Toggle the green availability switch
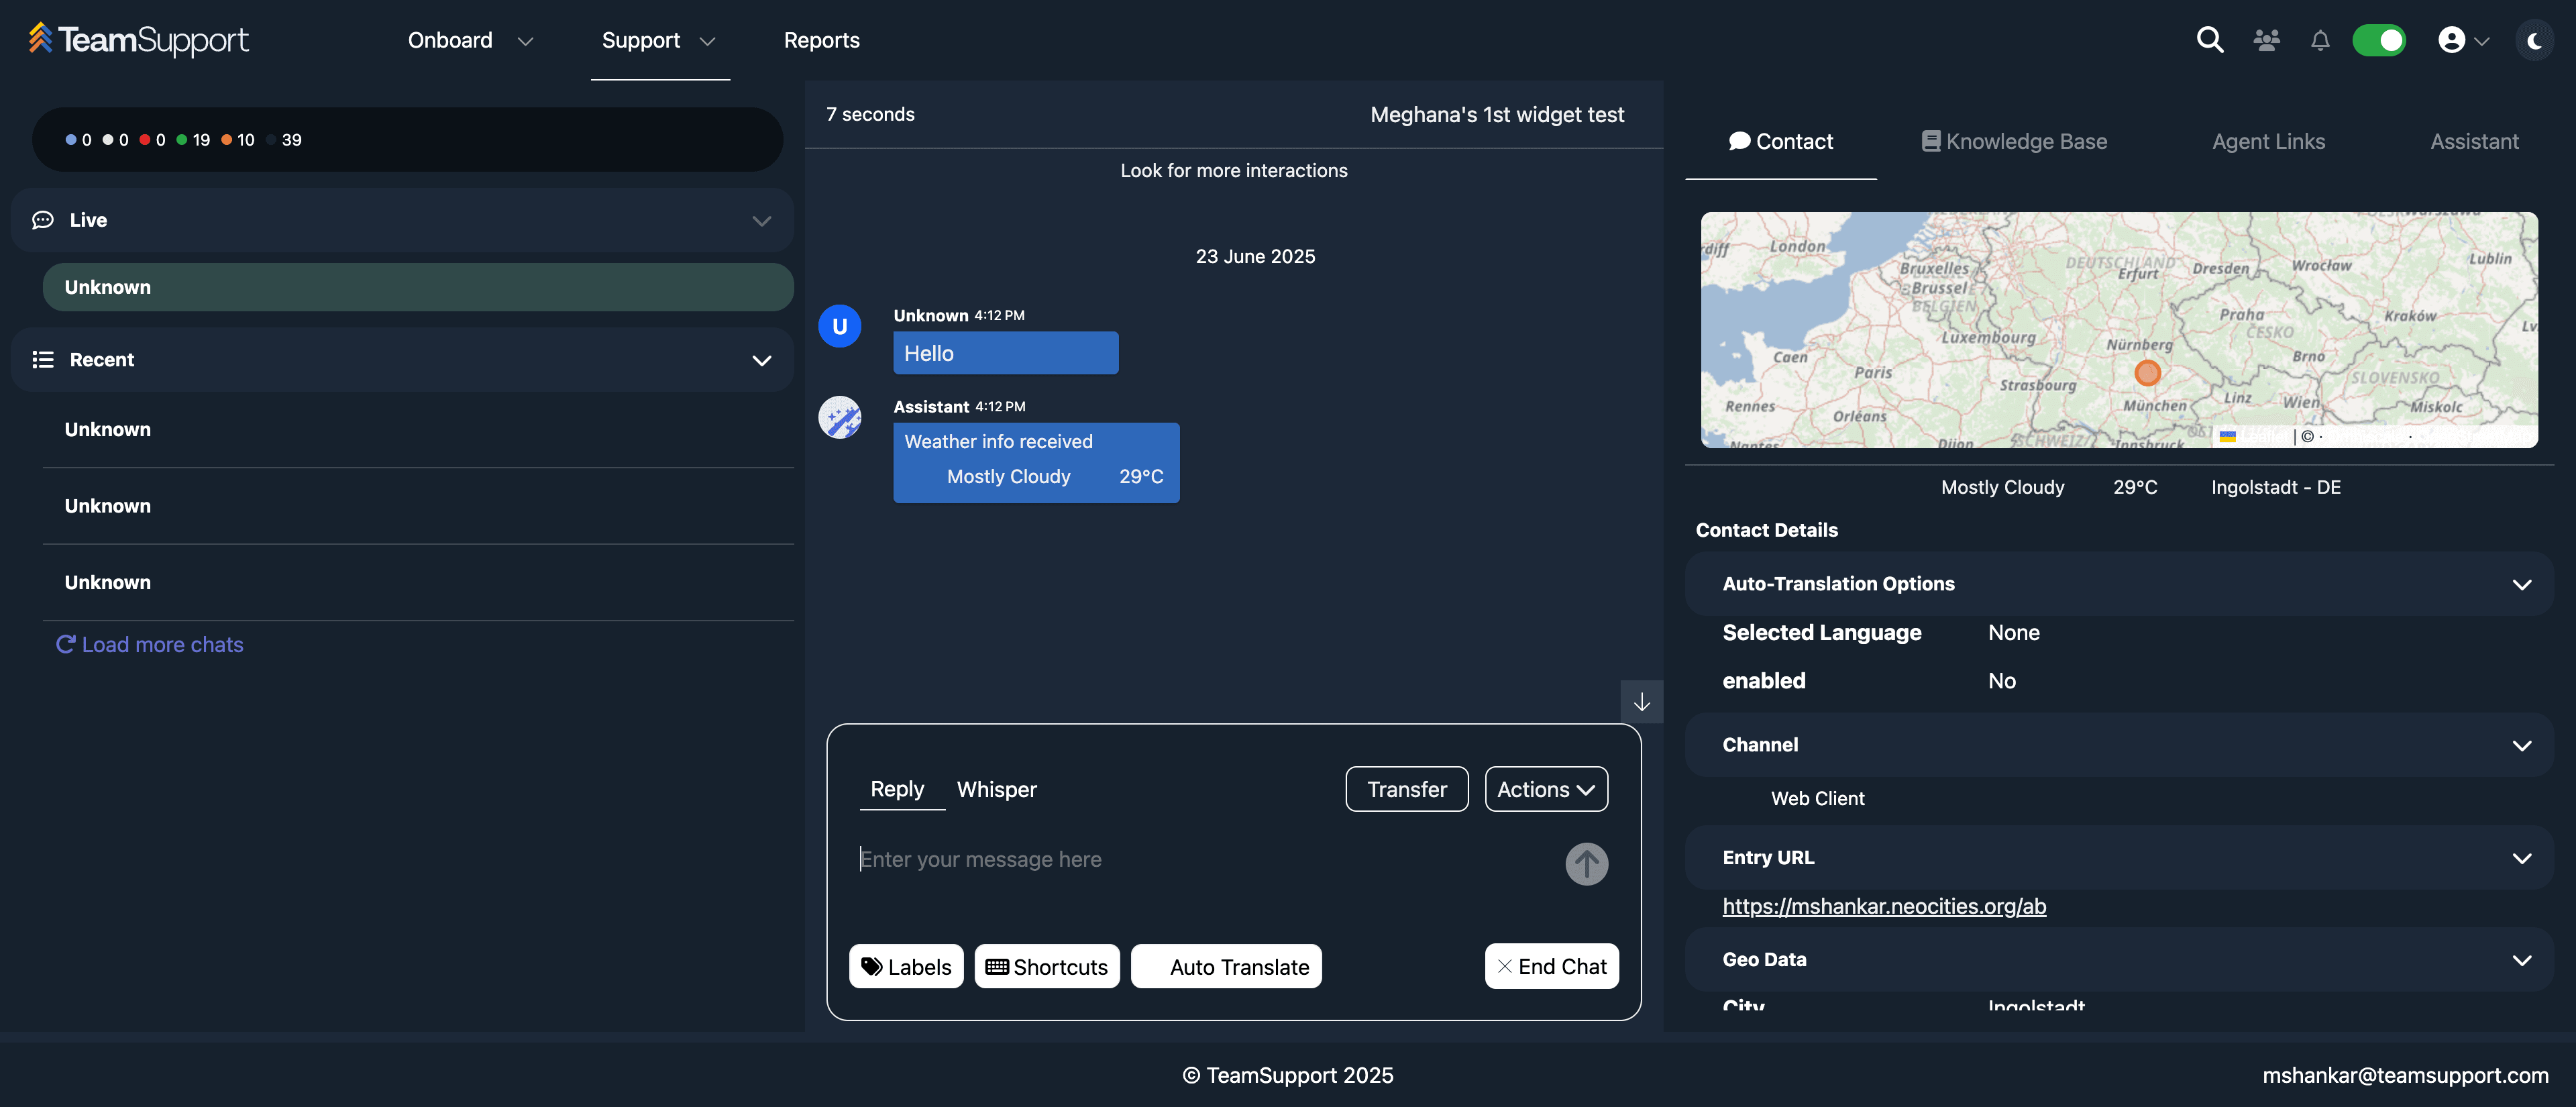 [2379, 40]
